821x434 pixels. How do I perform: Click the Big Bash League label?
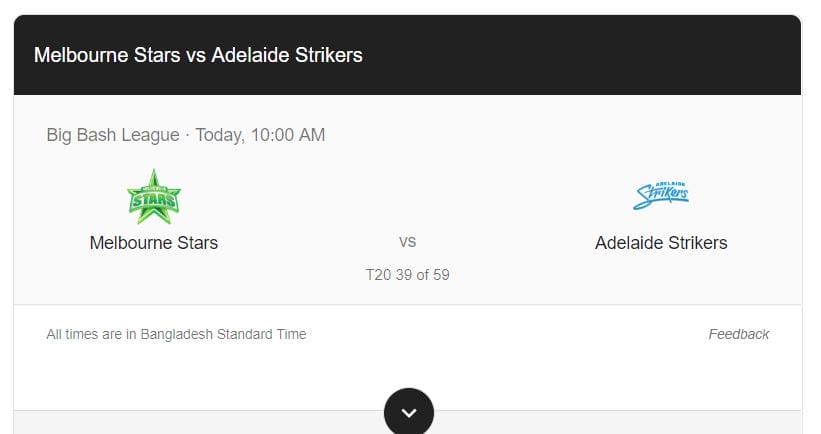tap(113, 135)
